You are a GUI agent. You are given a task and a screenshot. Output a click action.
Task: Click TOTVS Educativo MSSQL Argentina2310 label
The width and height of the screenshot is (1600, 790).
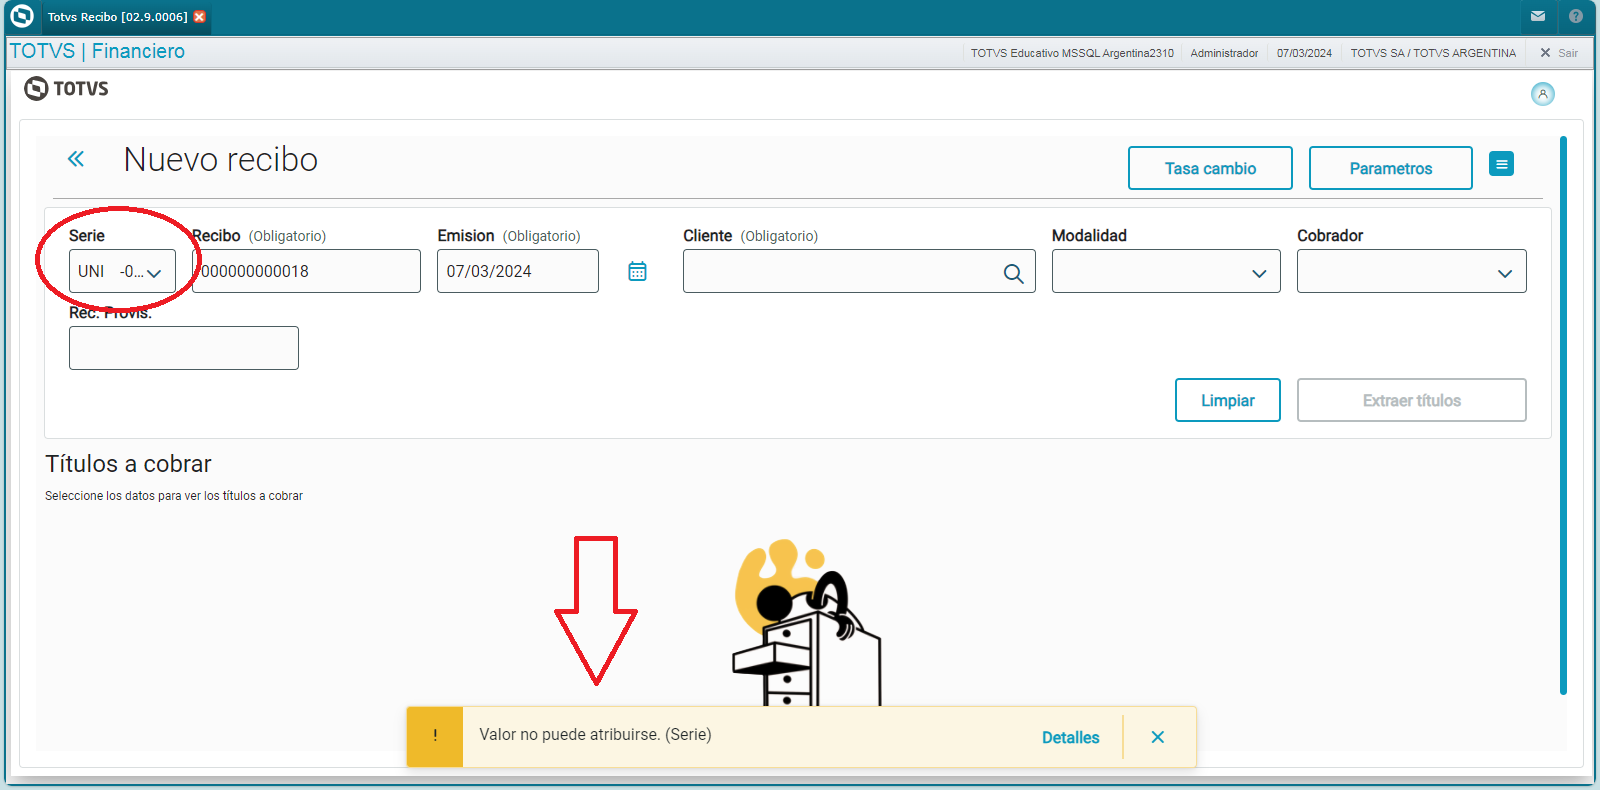[x=1072, y=53]
